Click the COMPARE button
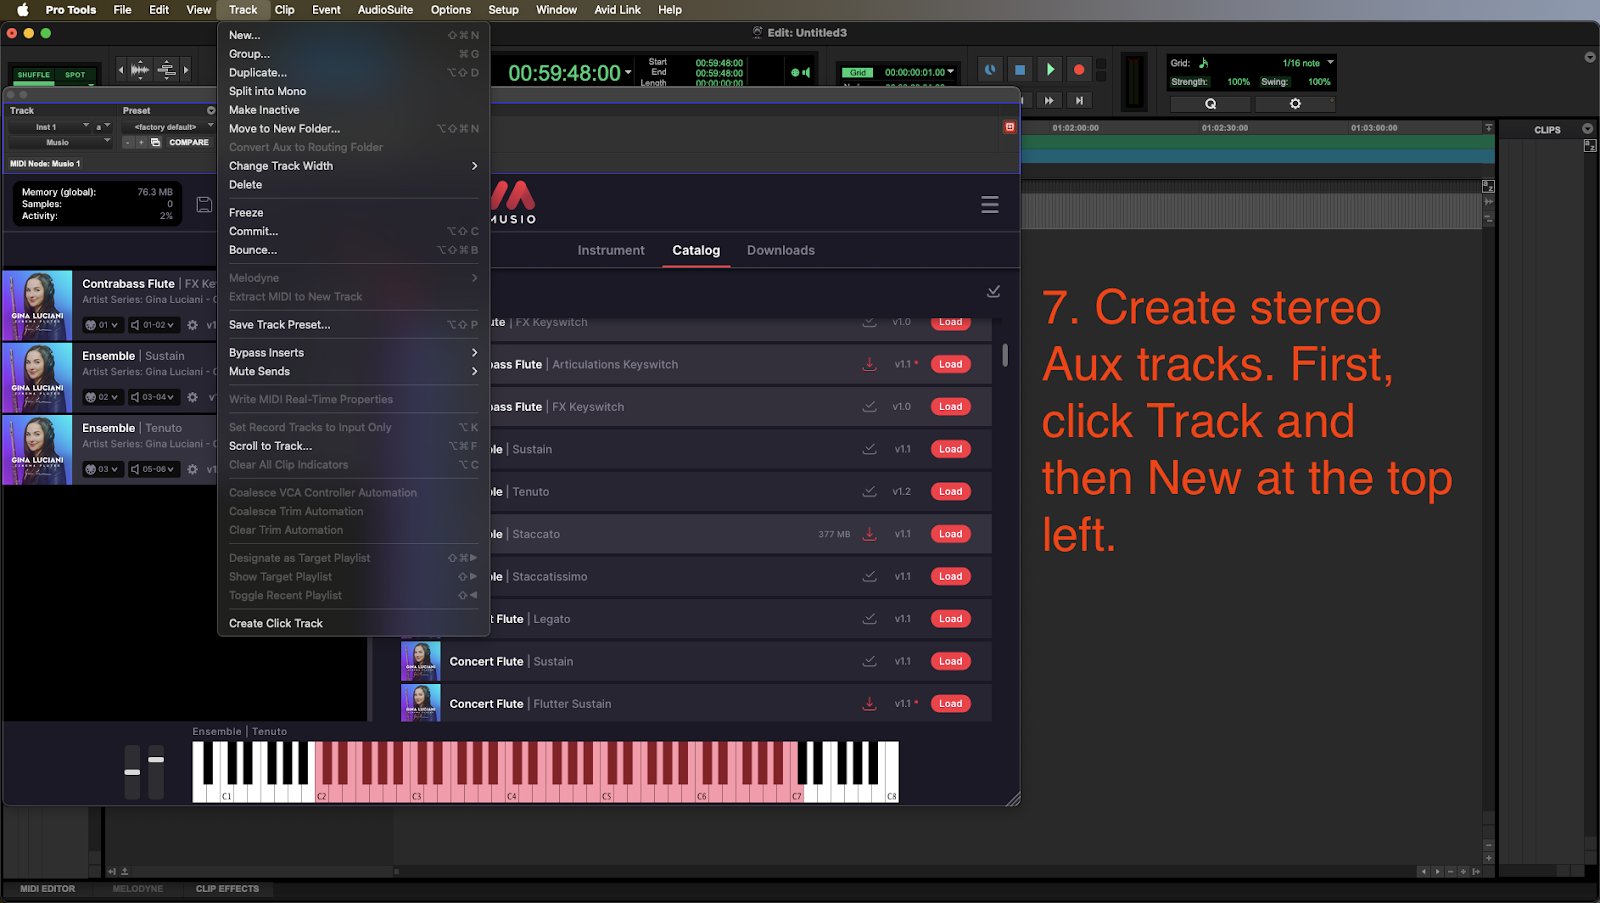Screen dimensions: 1600x903 pos(189,142)
